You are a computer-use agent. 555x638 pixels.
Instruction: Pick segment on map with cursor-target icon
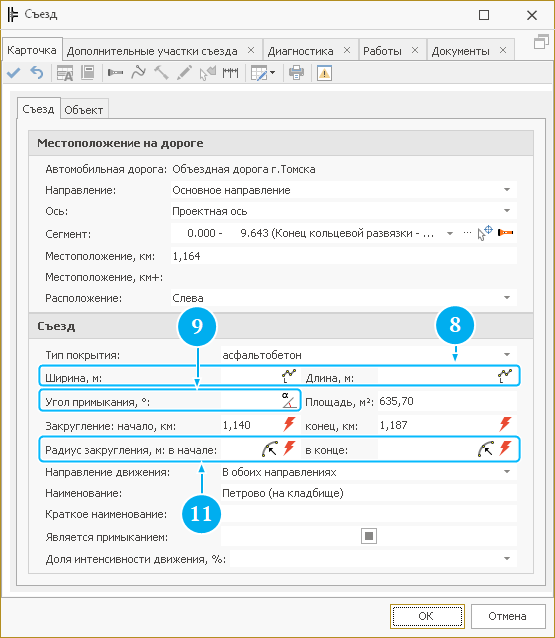[x=485, y=233]
